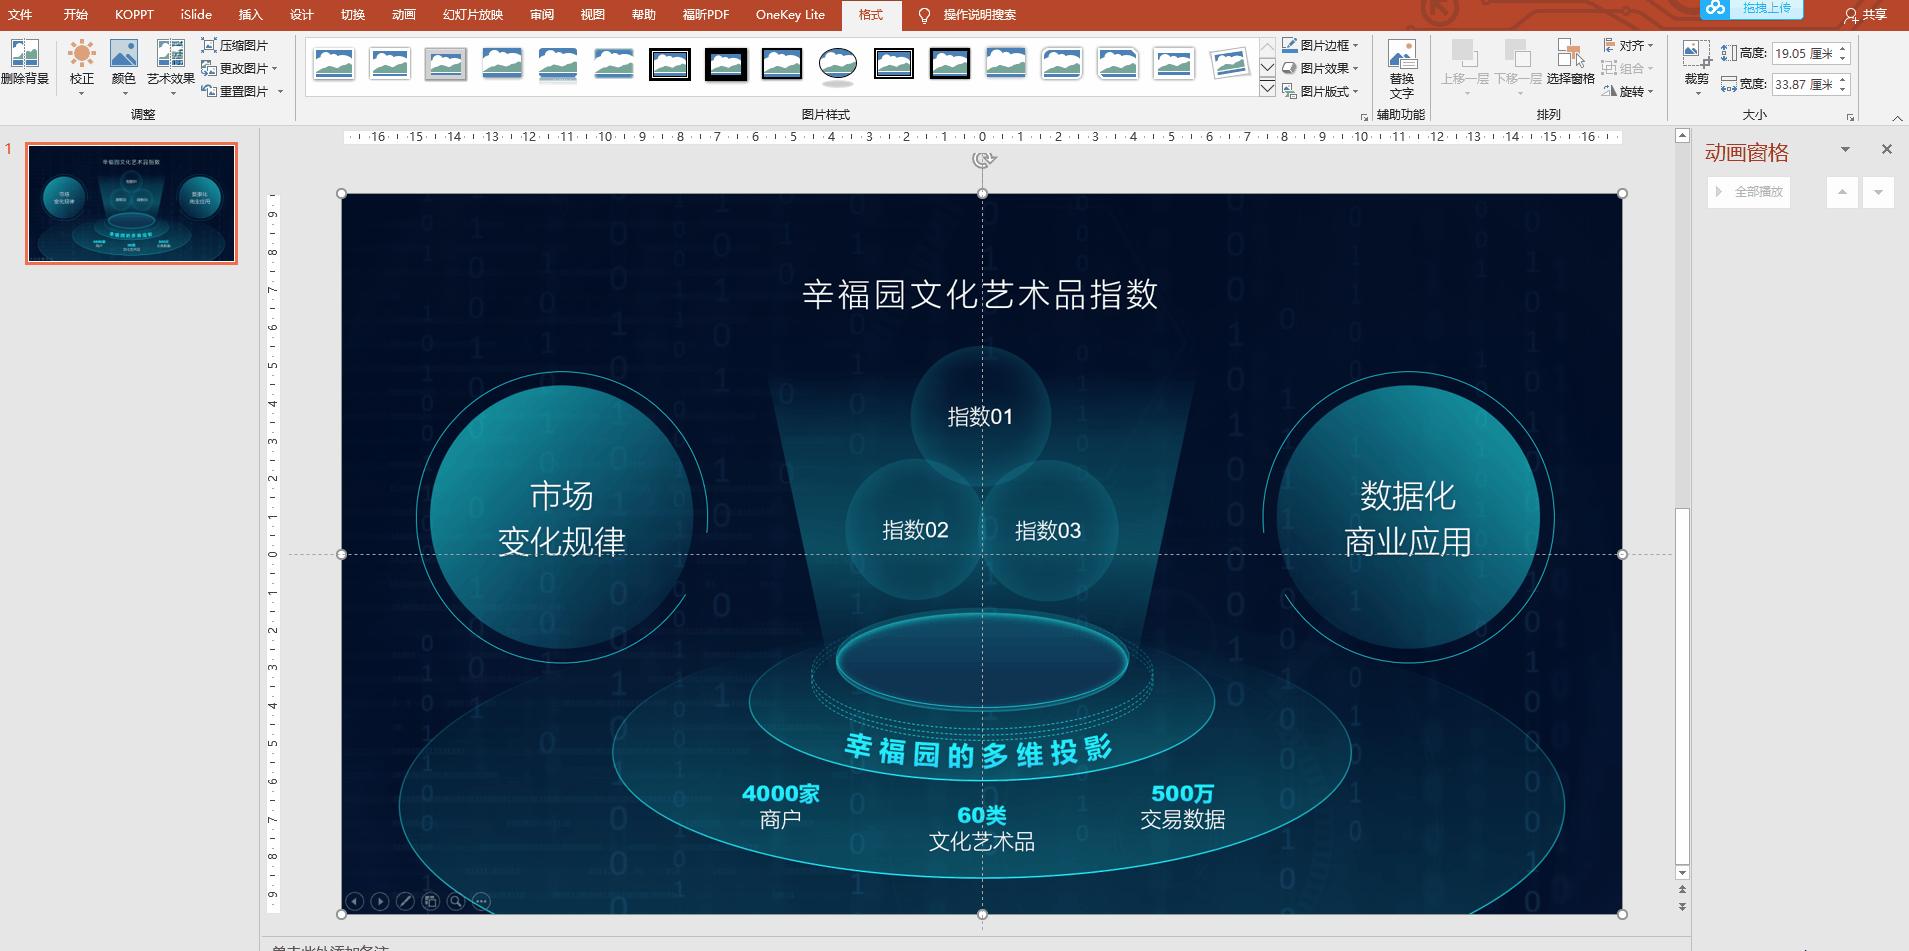Image resolution: width=1909 pixels, height=951 pixels.
Task: Open the Corrections (校正) tool
Action: pyautogui.click(x=81, y=62)
